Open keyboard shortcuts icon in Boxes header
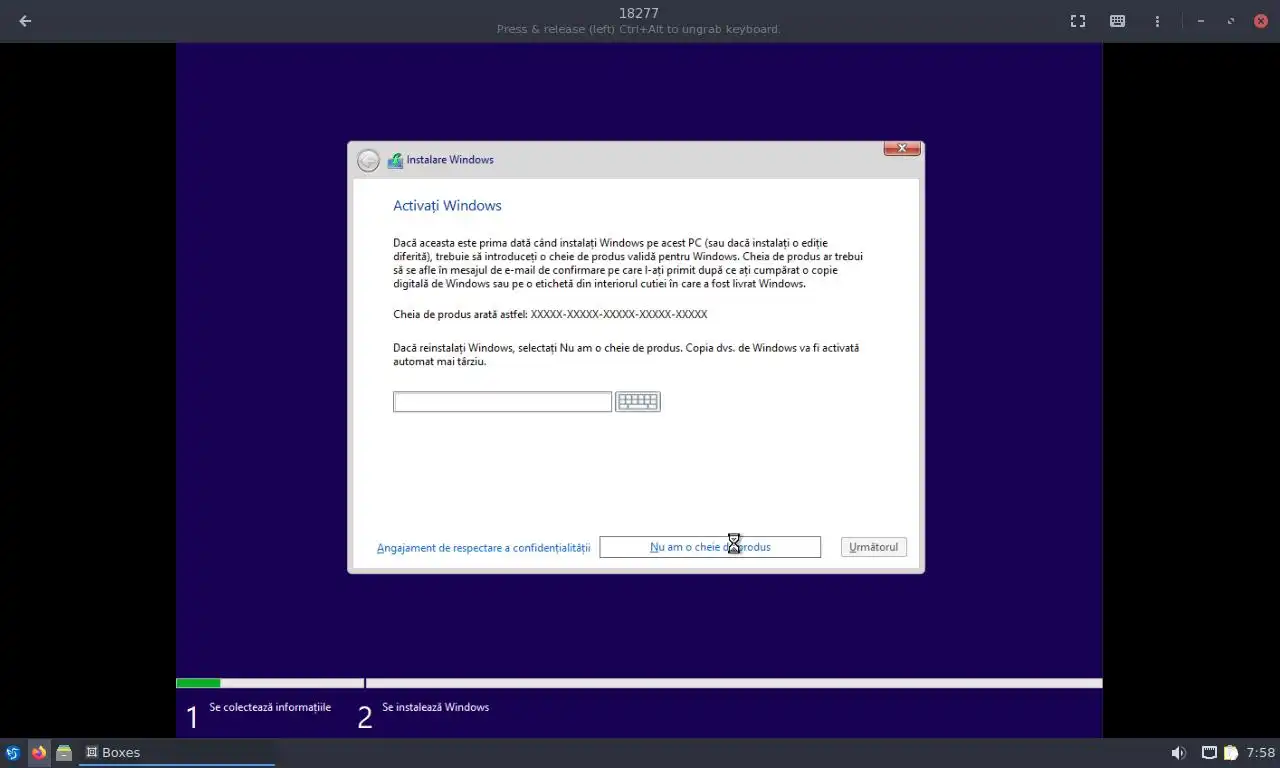Viewport: 1280px width, 768px height. 1118,21
